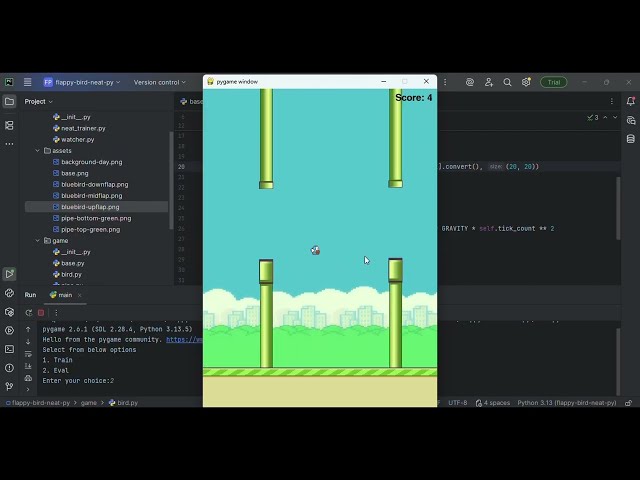Stop the running main process
Screen dimensions: 640x480
[x=41, y=313]
